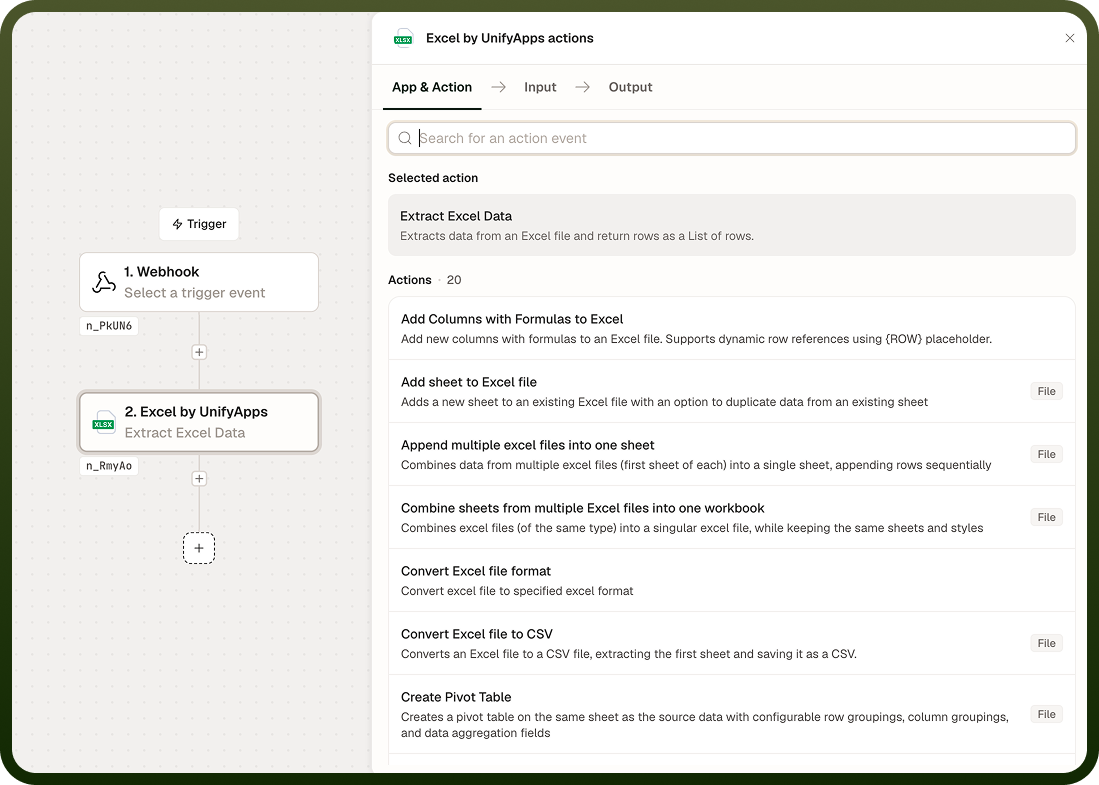
Task: Switch to the Input tab
Action: point(540,87)
